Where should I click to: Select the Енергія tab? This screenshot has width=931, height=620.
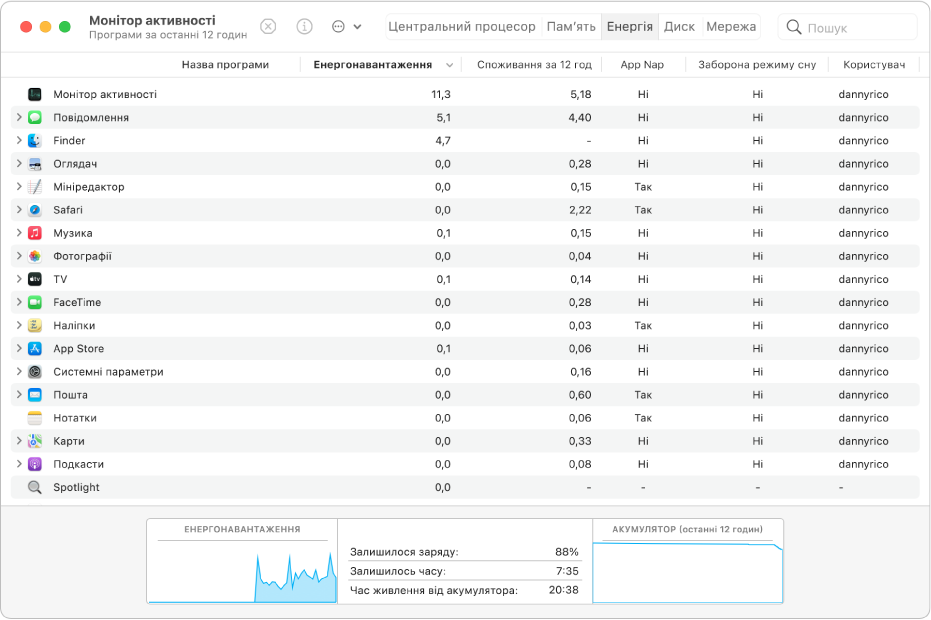pos(630,27)
